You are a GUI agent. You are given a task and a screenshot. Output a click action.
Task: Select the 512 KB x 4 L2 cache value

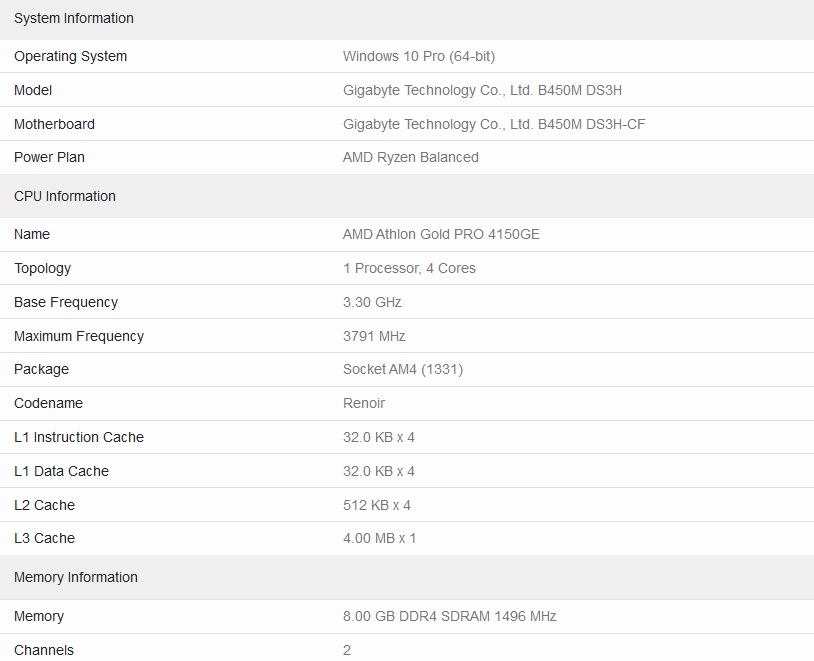pos(377,505)
